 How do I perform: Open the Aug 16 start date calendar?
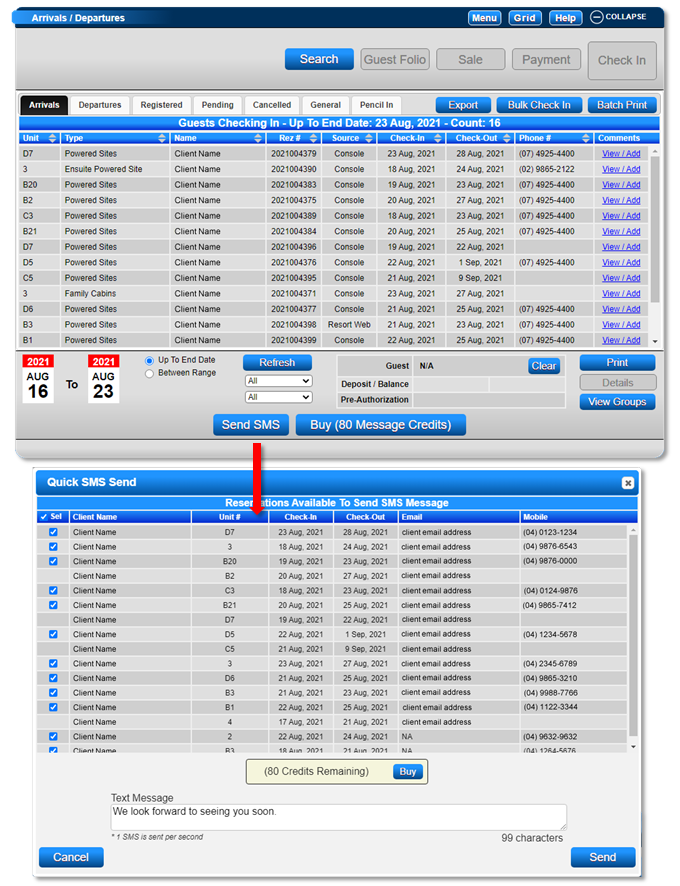click(x=38, y=379)
